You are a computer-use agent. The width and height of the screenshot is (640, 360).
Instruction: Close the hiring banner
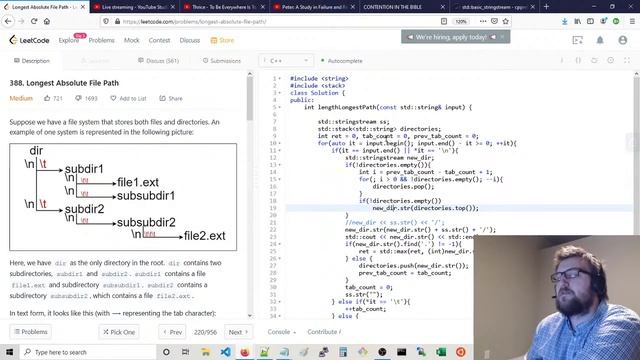point(502,37)
